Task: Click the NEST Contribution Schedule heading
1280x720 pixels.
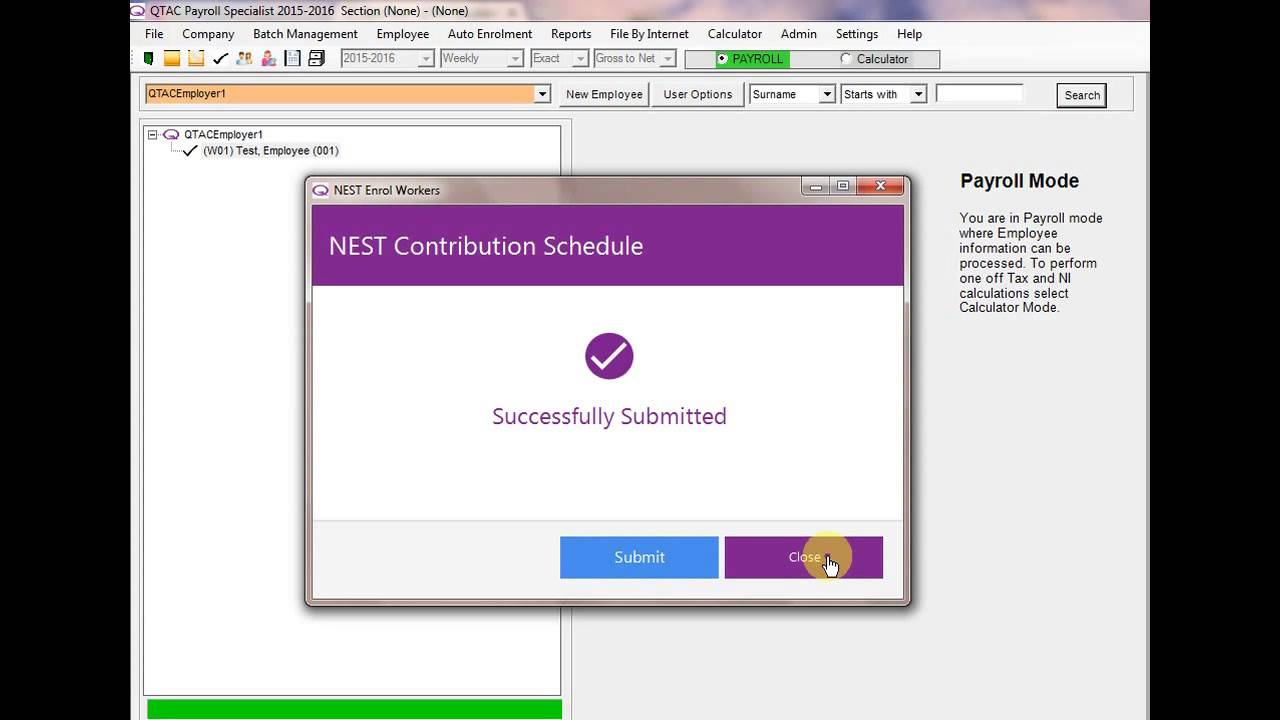Action: [x=486, y=246]
